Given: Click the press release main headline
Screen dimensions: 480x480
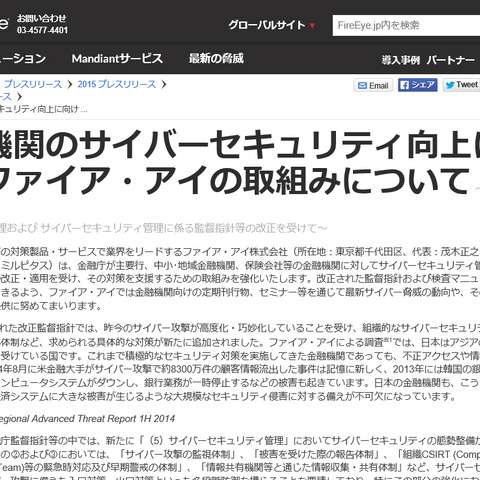Looking at the screenshot, I should 240,162.
